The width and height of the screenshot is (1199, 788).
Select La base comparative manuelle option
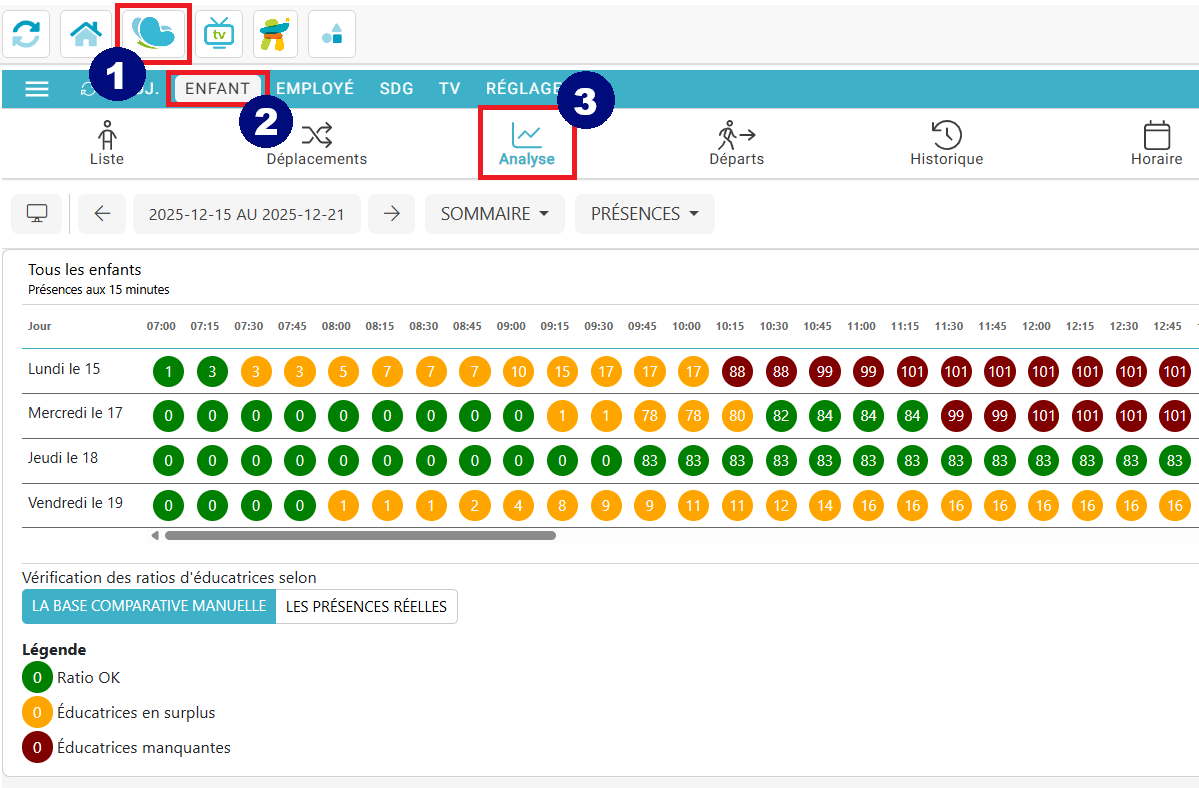coord(149,607)
